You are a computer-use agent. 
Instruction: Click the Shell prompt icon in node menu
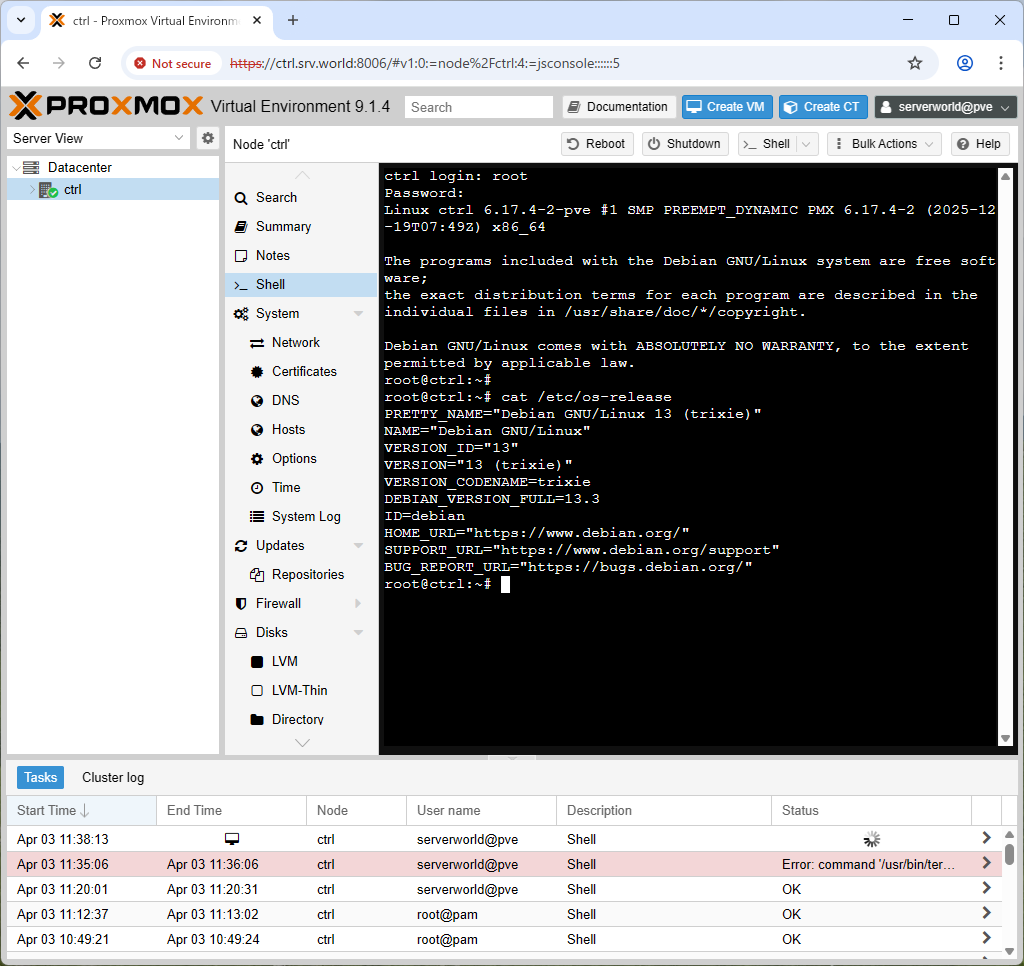tap(241, 285)
